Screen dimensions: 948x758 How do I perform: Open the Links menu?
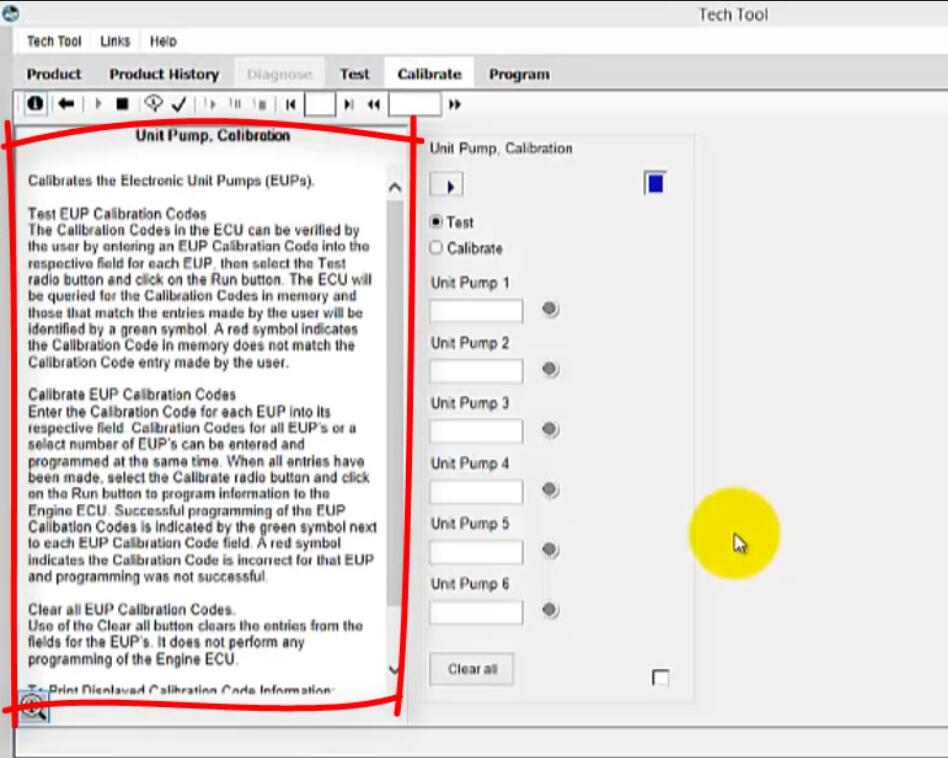(x=115, y=41)
